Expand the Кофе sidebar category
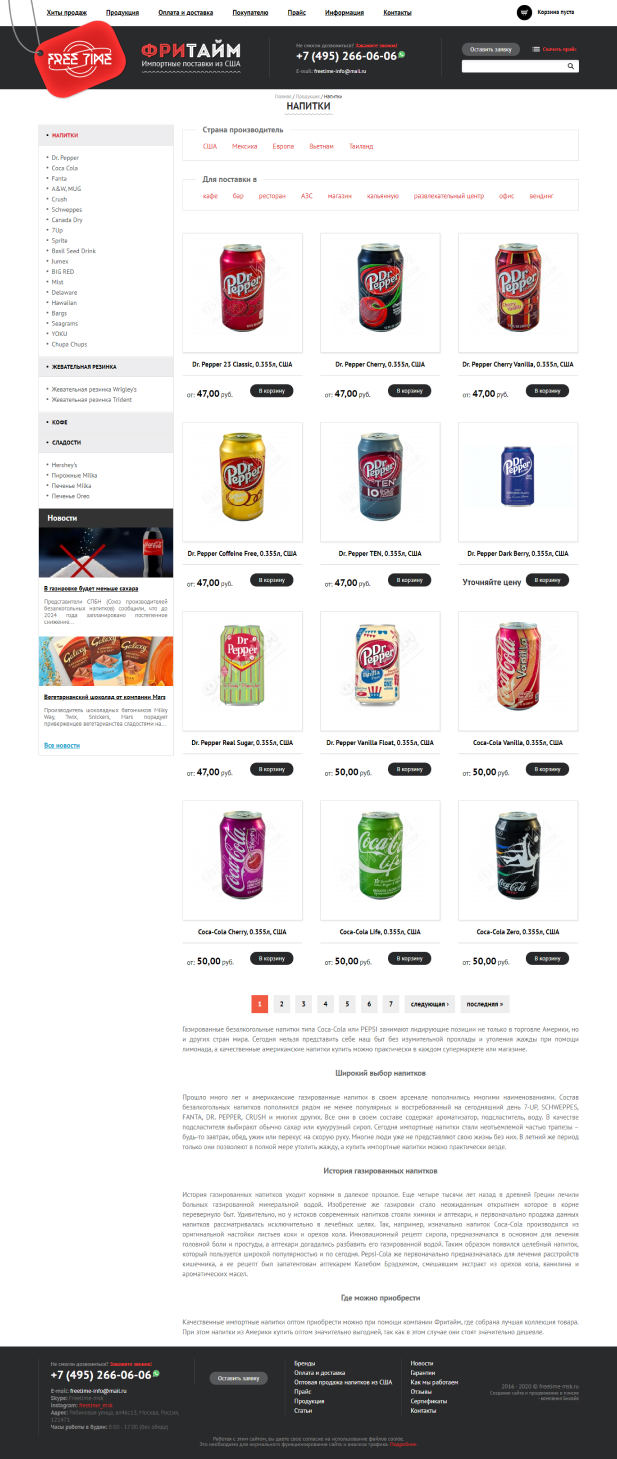617x1459 pixels. click(x=60, y=422)
